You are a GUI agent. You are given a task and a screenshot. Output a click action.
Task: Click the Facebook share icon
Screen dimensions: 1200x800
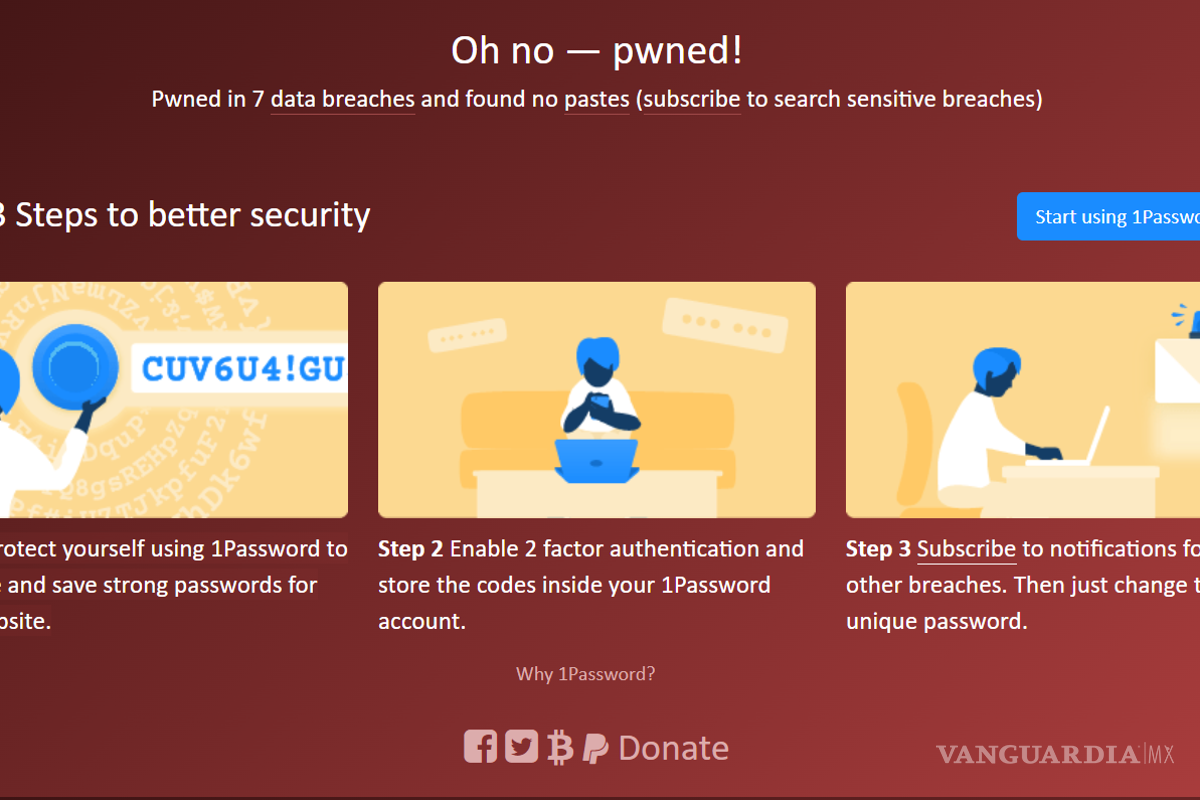(x=480, y=746)
